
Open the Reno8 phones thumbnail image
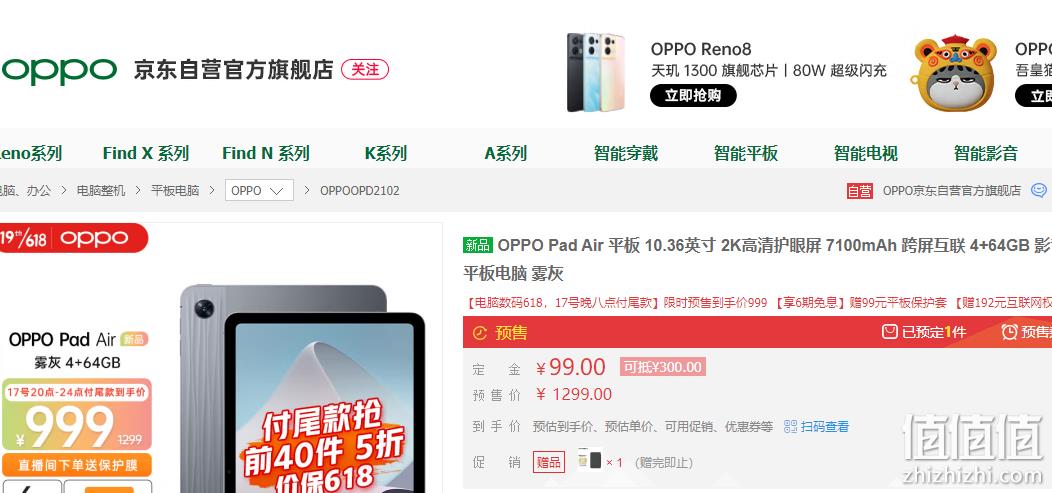click(596, 72)
